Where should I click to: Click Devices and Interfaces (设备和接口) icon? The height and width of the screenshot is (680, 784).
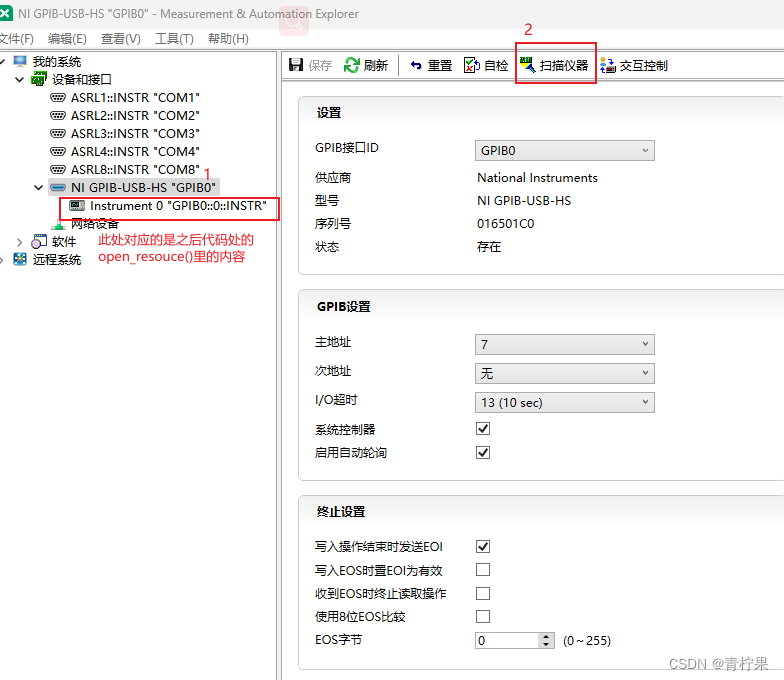(x=39, y=79)
